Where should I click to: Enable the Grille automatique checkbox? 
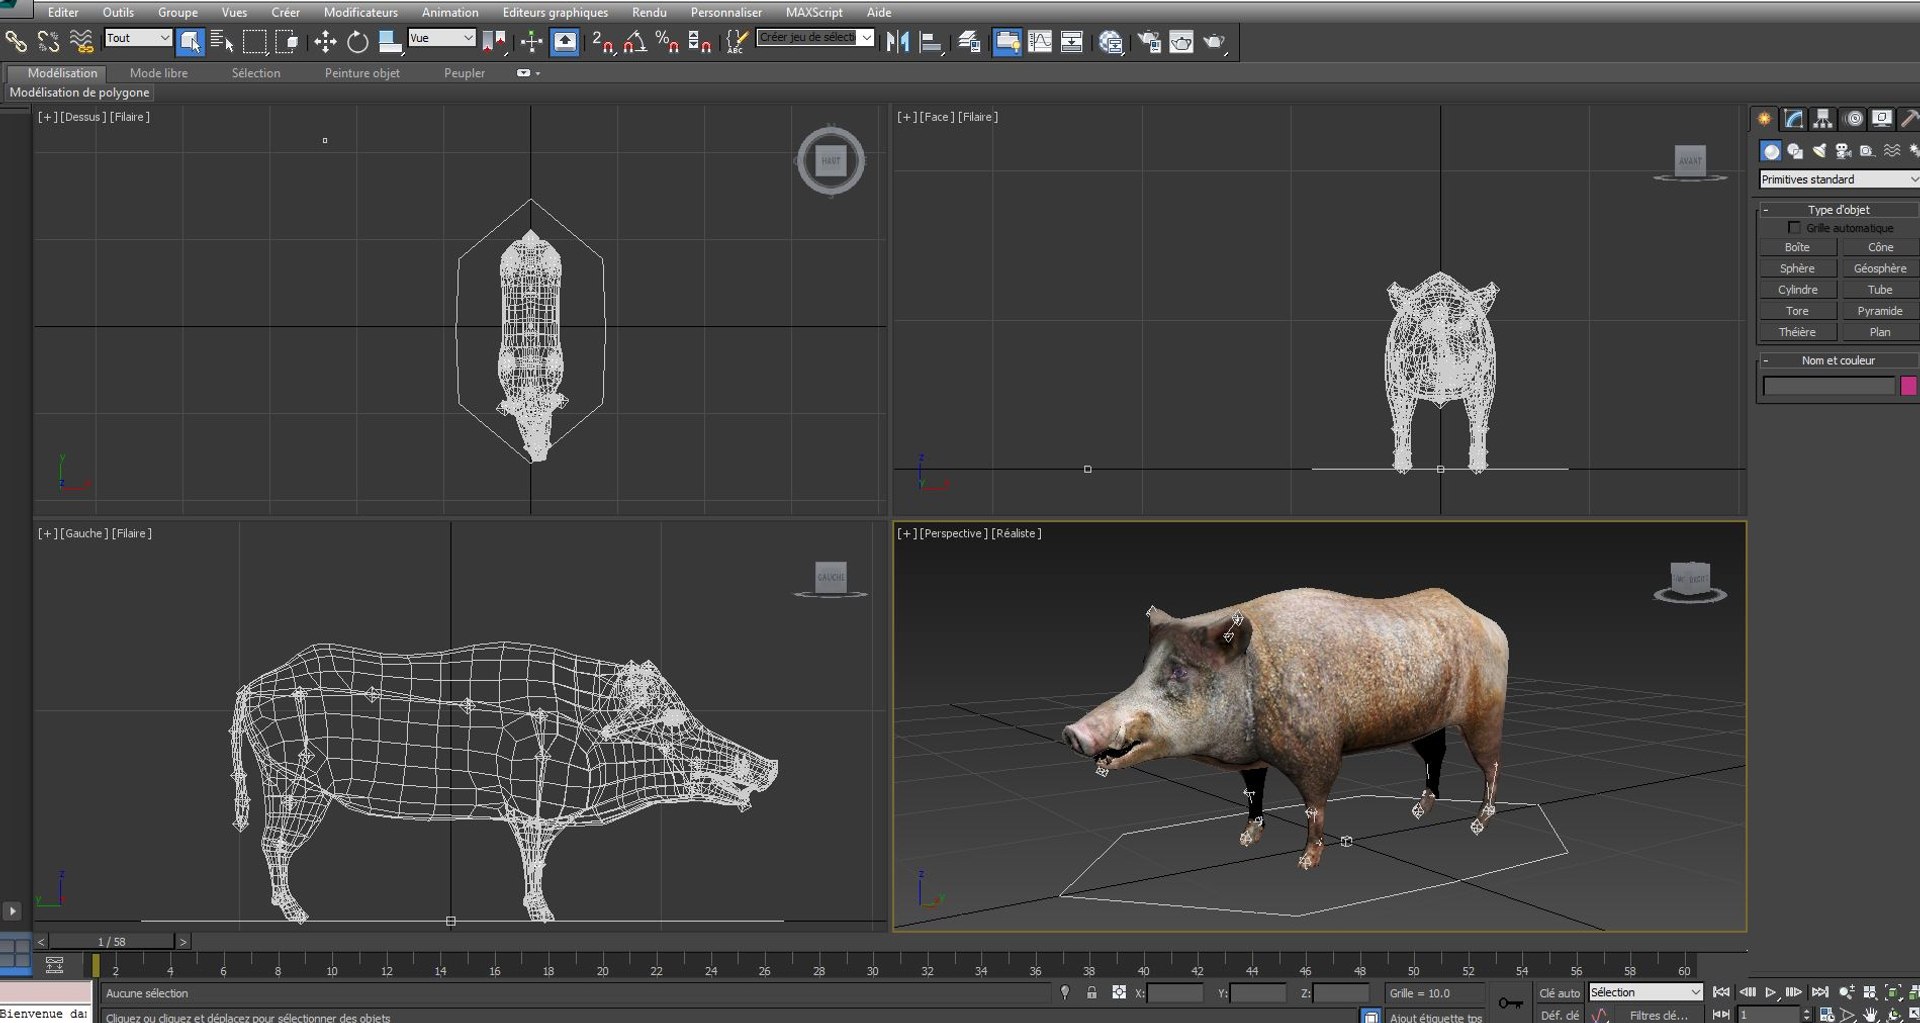click(1794, 228)
